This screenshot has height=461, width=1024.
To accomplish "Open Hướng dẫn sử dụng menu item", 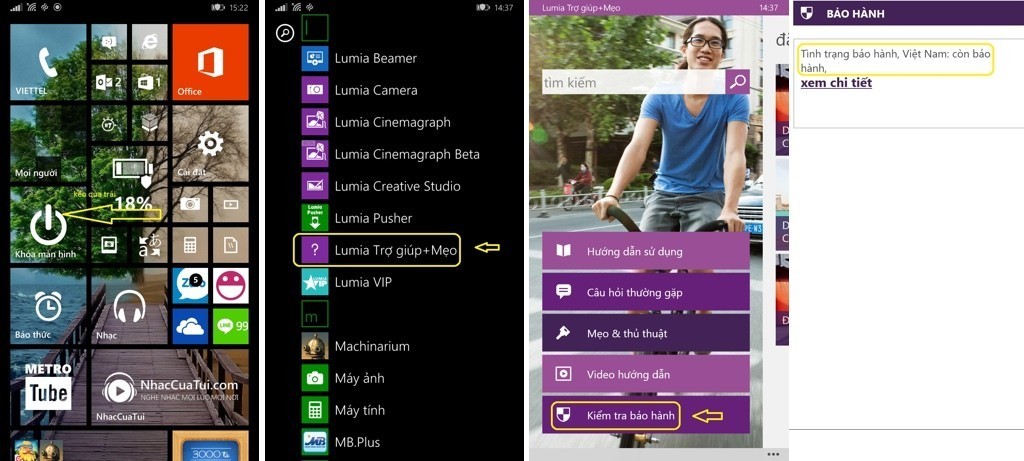I will click(645, 251).
